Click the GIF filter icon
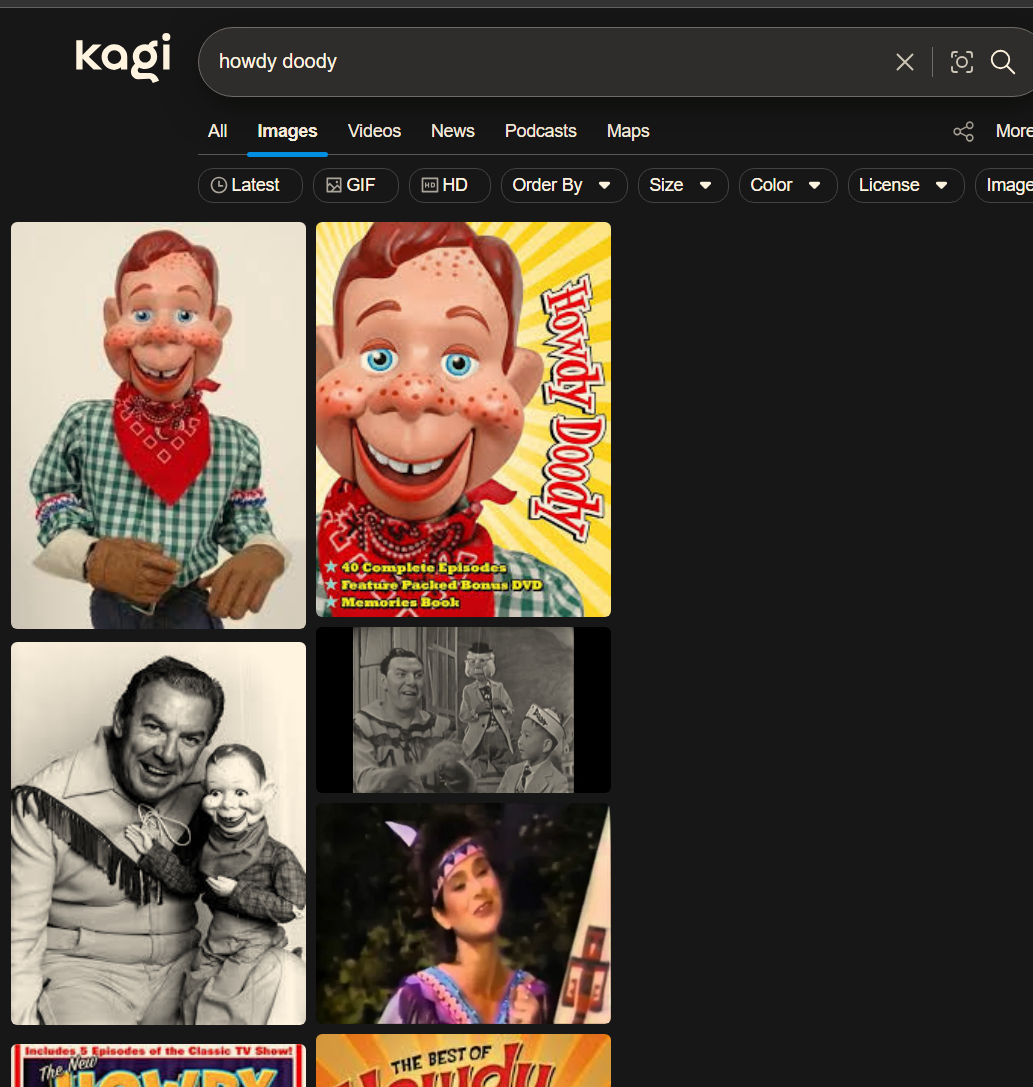This screenshot has height=1087, width=1033. pos(335,185)
